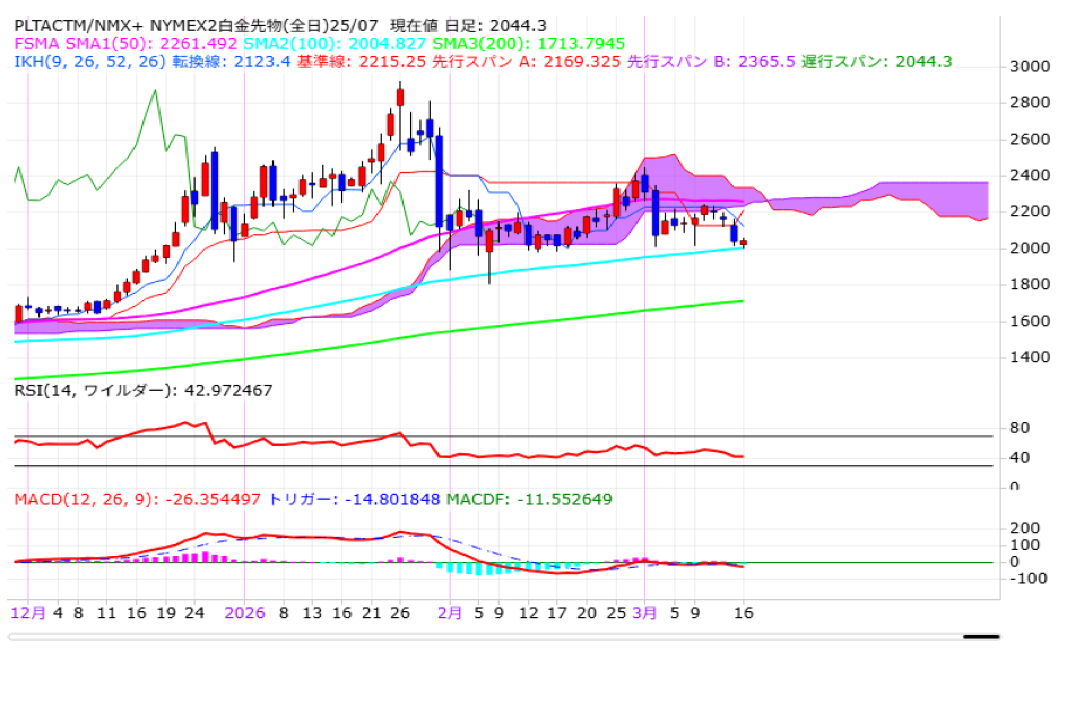Image resolution: width=1080 pixels, height=703 pixels.
Task: Click the RSI(14, ワイルダー) indicator label
Action: pos(143,390)
